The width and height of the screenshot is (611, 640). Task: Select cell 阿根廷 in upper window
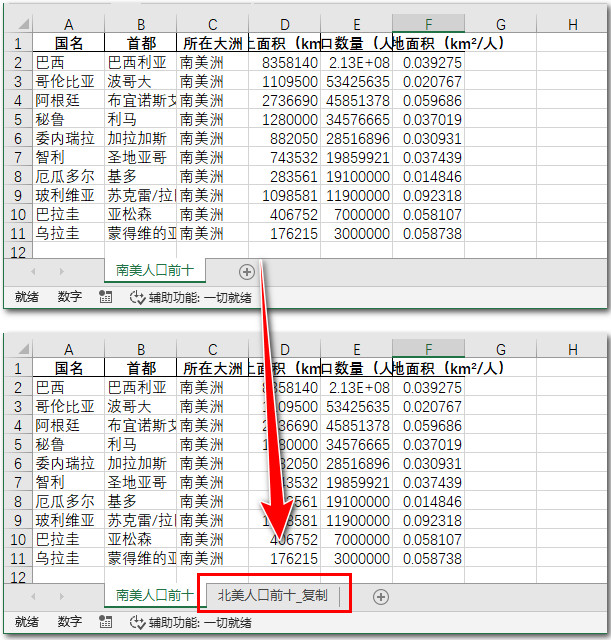(x=69, y=100)
